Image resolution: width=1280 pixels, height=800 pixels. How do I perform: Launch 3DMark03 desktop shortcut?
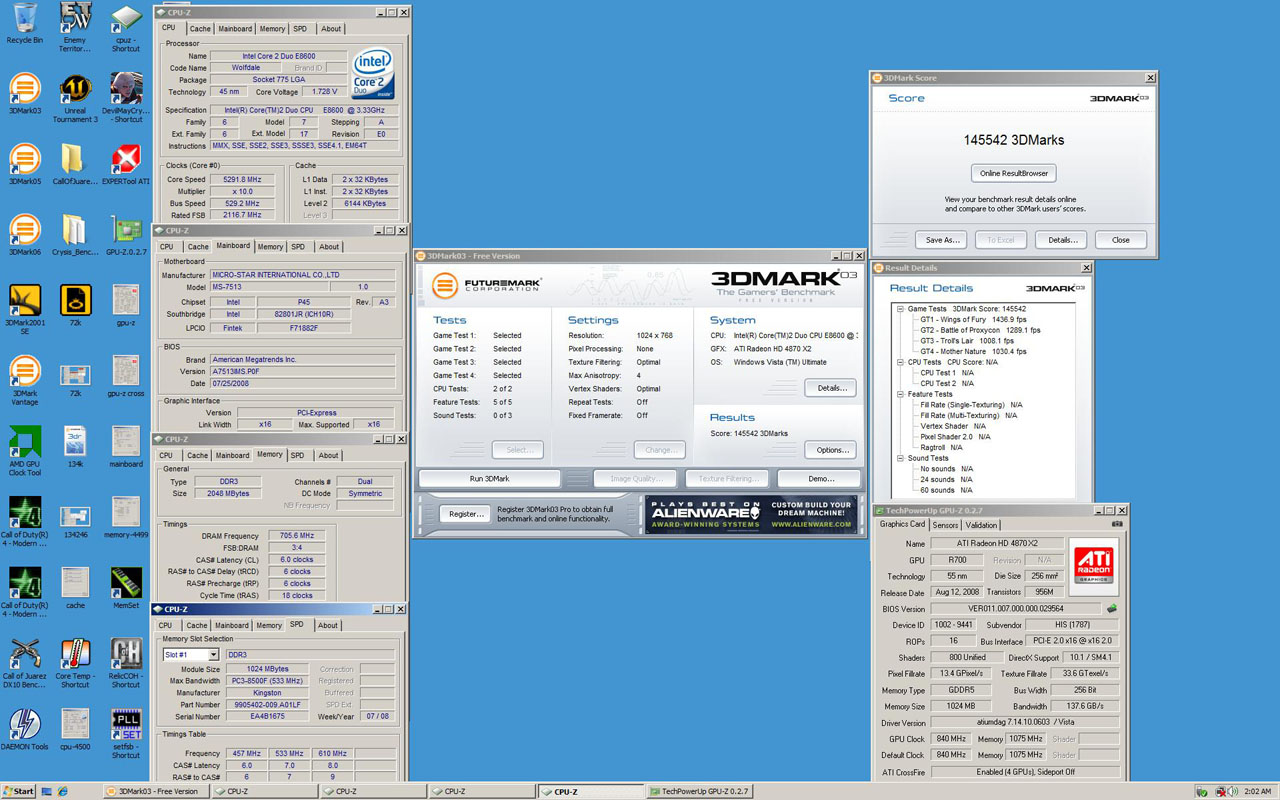coord(24,95)
